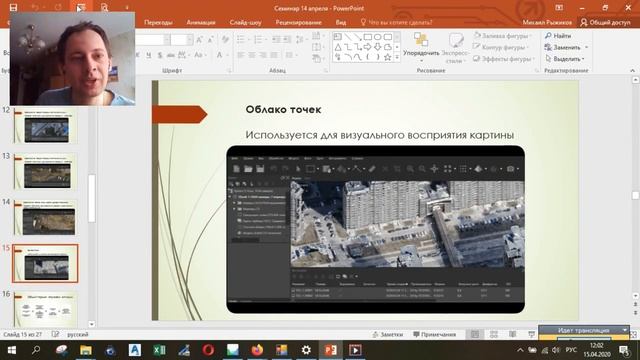Open the Упорядочить arrange dropdown
Viewport: 640px width, 360px height.
tap(421, 48)
